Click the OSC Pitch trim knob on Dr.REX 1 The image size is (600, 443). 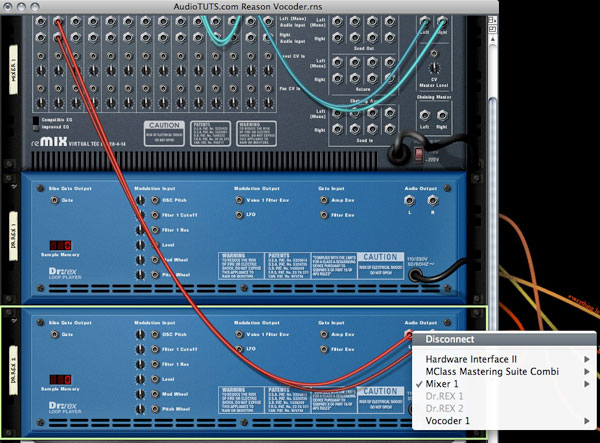(140, 200)
